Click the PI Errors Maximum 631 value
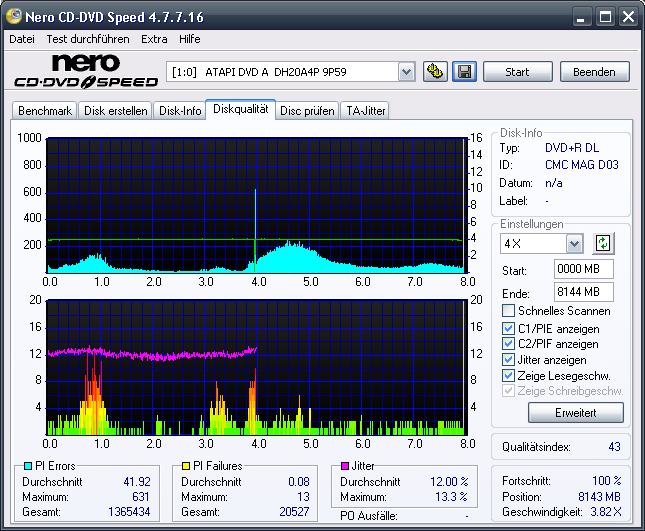The width and height of the screenshot is (645, 531). [141, 497]
